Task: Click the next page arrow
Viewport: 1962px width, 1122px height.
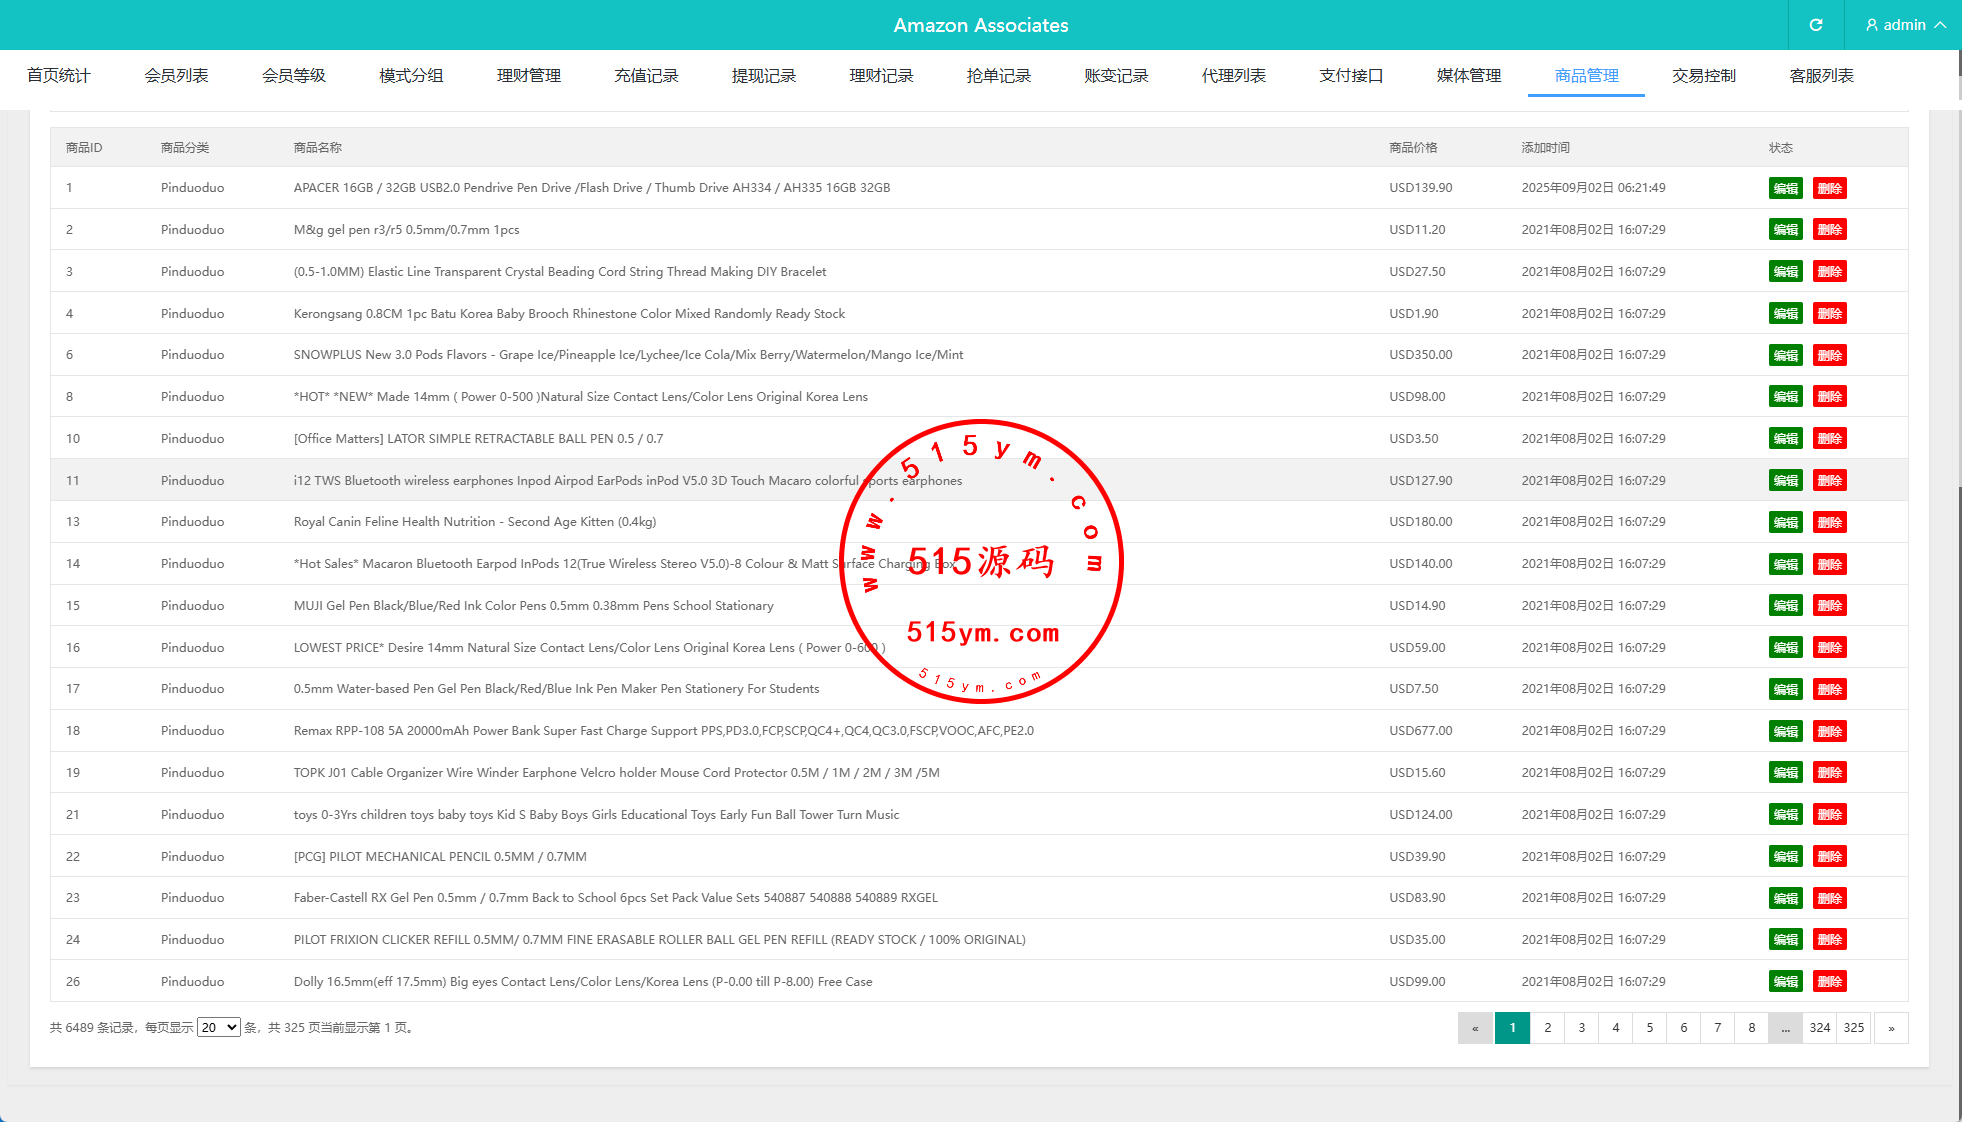Action: click(1891, 1028)
